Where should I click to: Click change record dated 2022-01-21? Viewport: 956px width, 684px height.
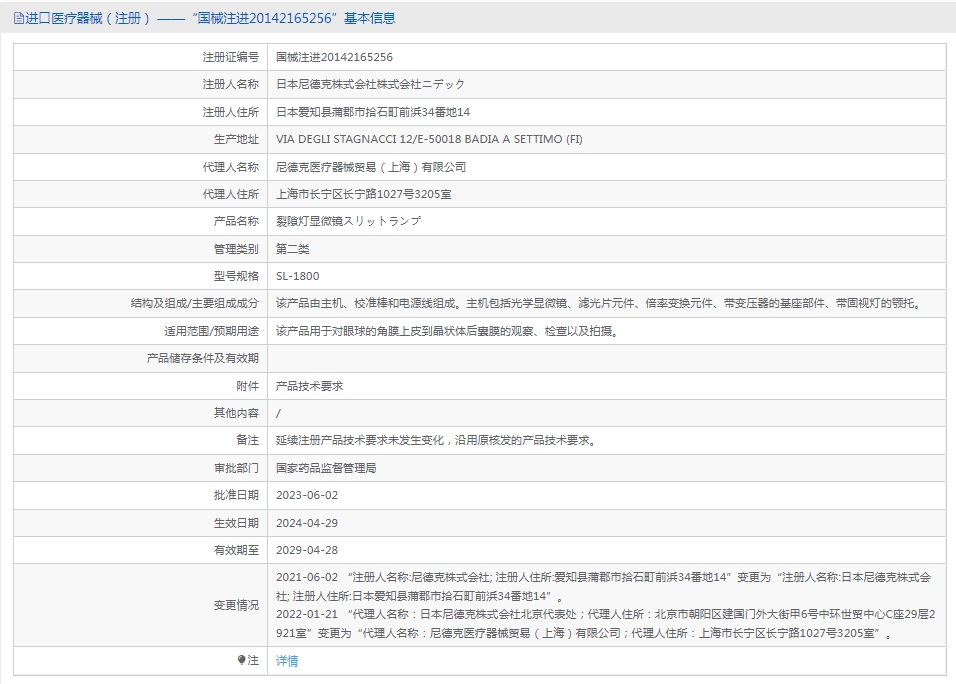tap(605, 624)
